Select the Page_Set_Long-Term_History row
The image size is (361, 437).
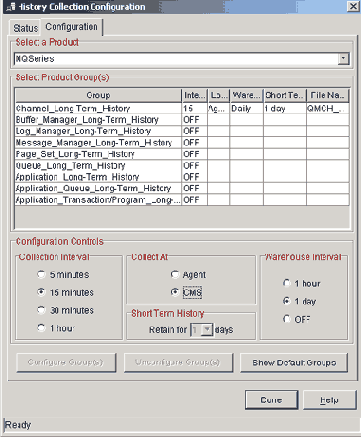pos(182,154)
